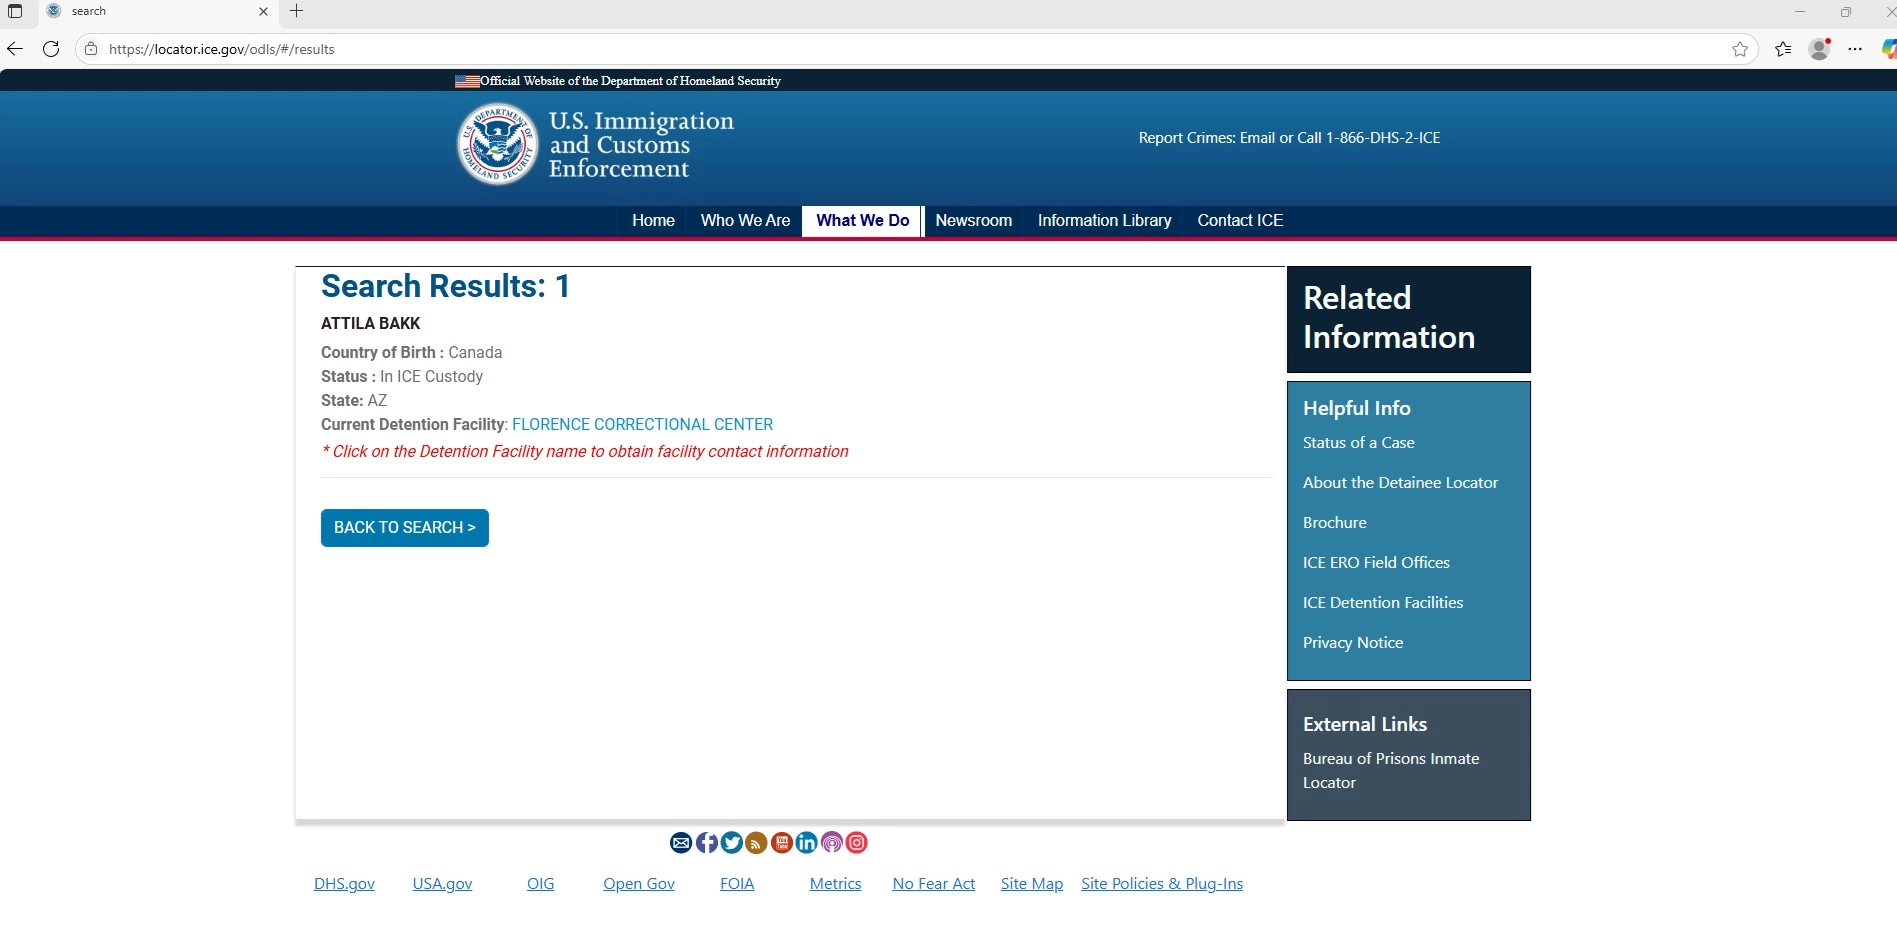Open the Copilot sidebar icon
Viewport: 1897px width, 933px height.
coord(1888,49)
